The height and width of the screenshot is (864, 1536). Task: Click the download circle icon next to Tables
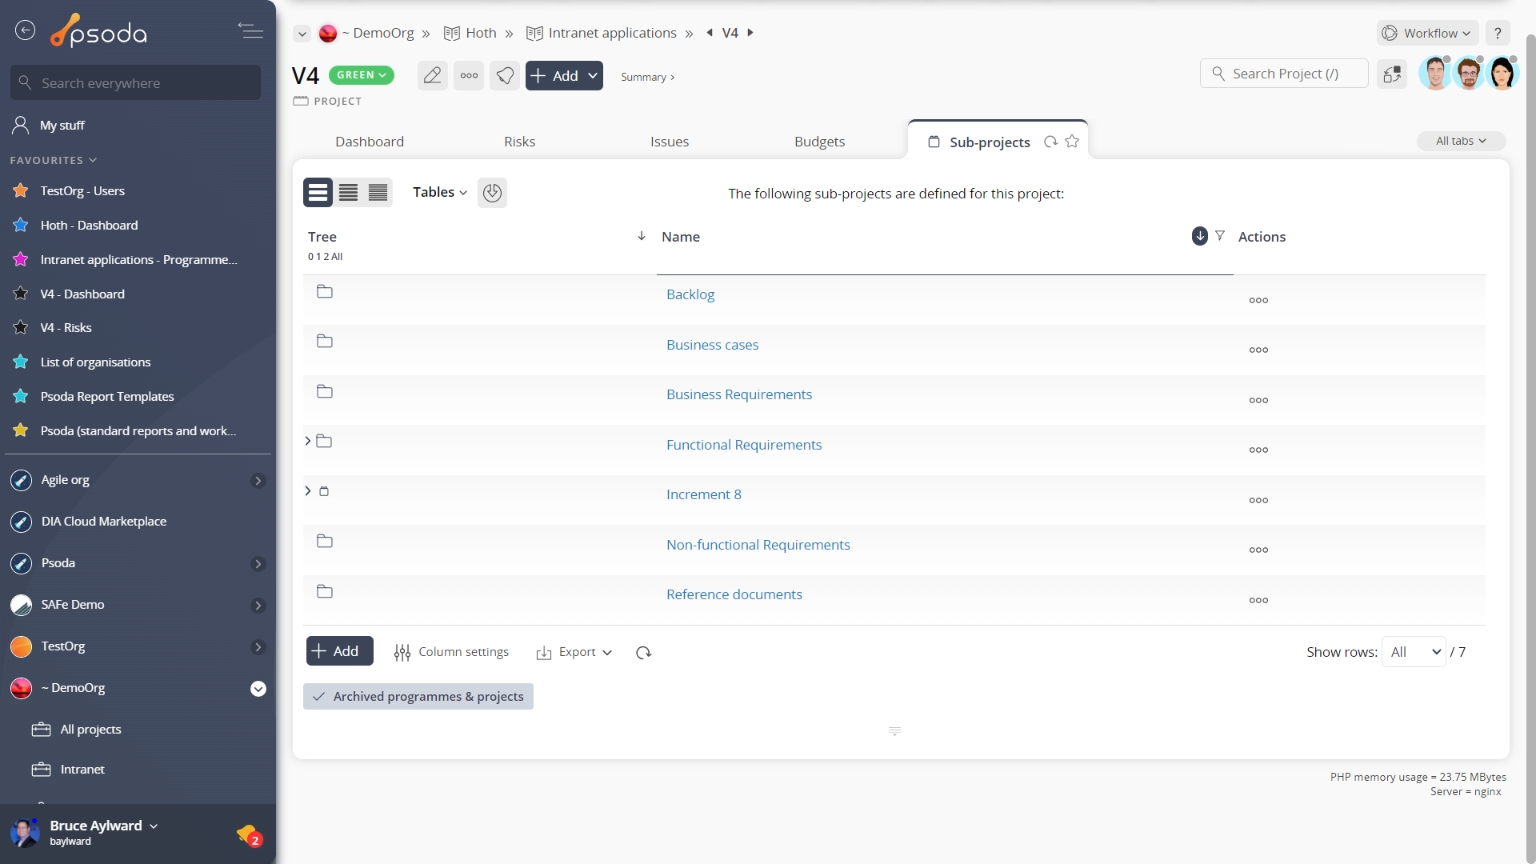pyautogui.click(x=492, y=192)
